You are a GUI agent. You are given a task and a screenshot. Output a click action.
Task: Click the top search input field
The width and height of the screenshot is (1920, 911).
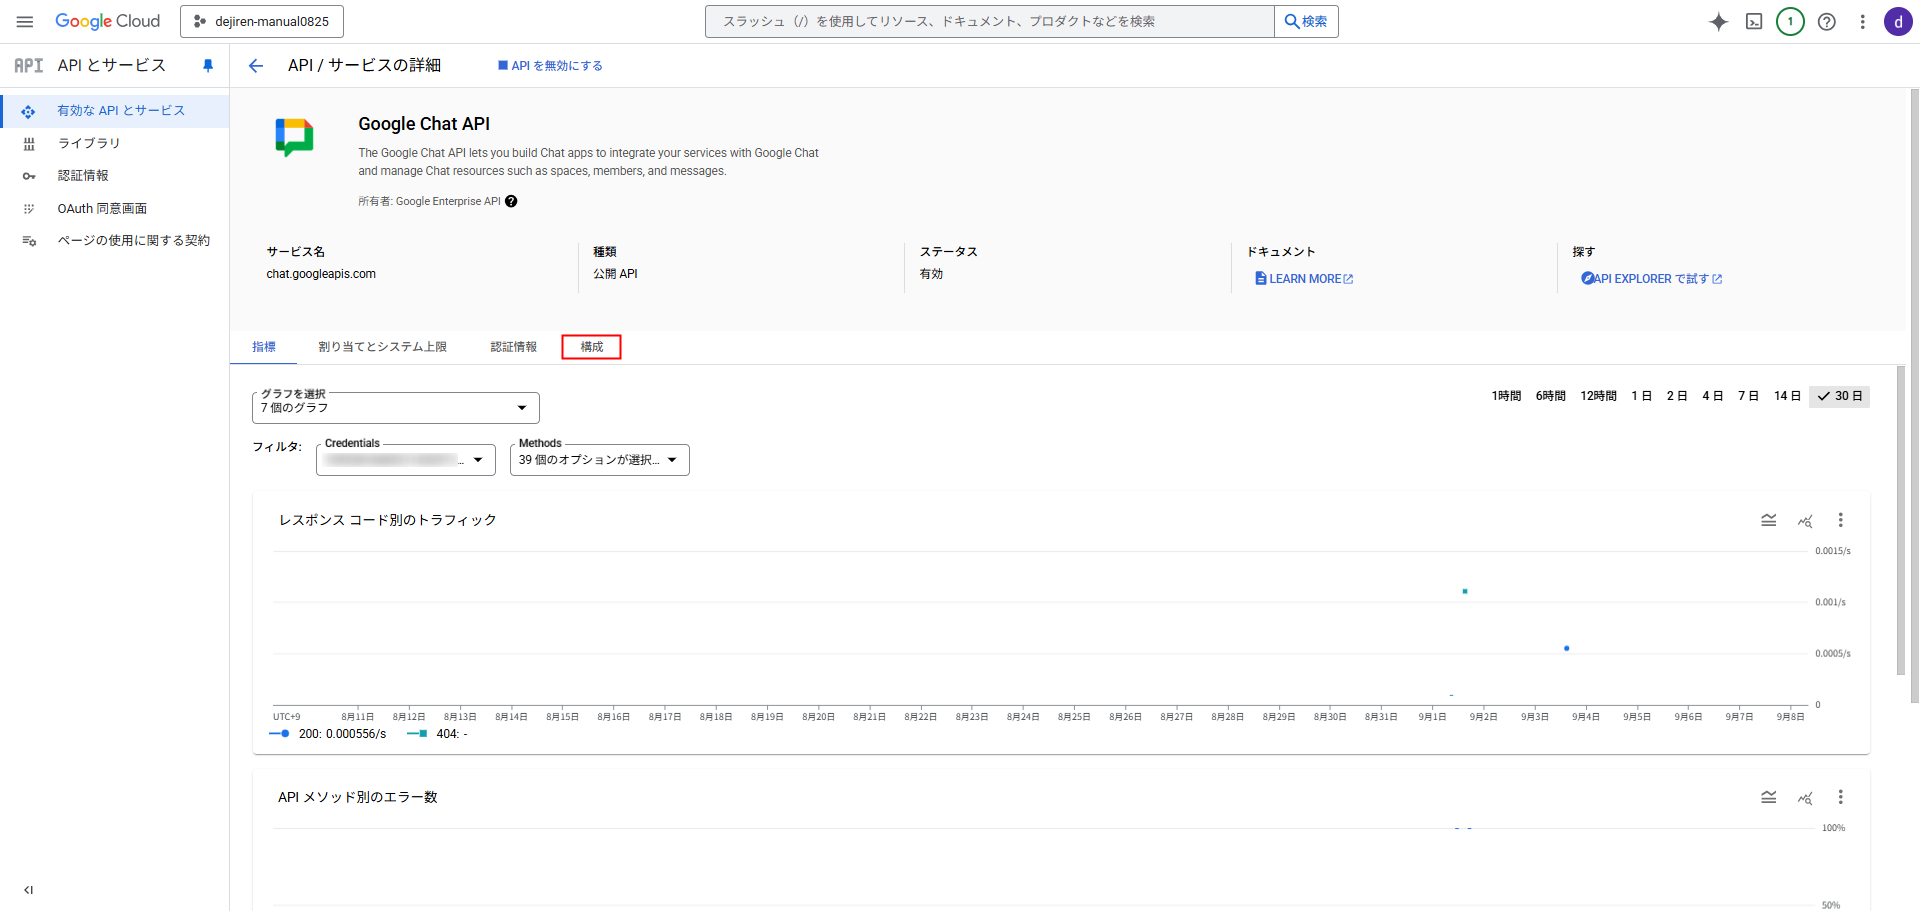(x=990, y=22)
